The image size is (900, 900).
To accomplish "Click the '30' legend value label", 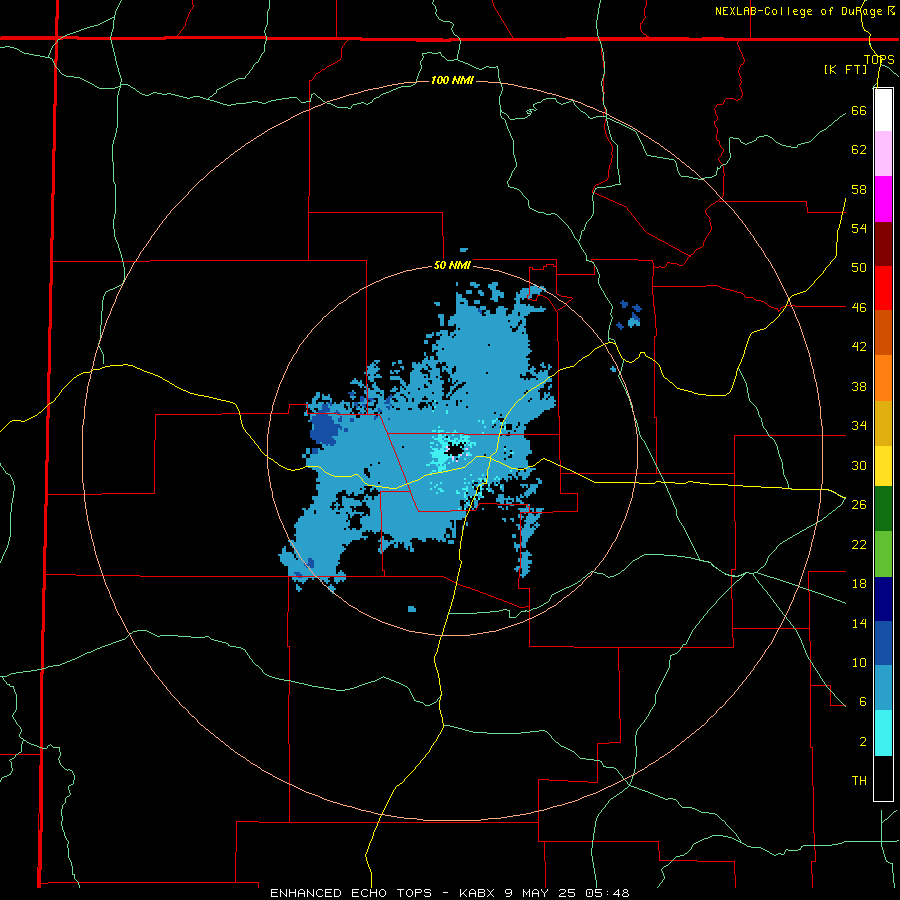I will pyautogui.click(x=859, y=465).
